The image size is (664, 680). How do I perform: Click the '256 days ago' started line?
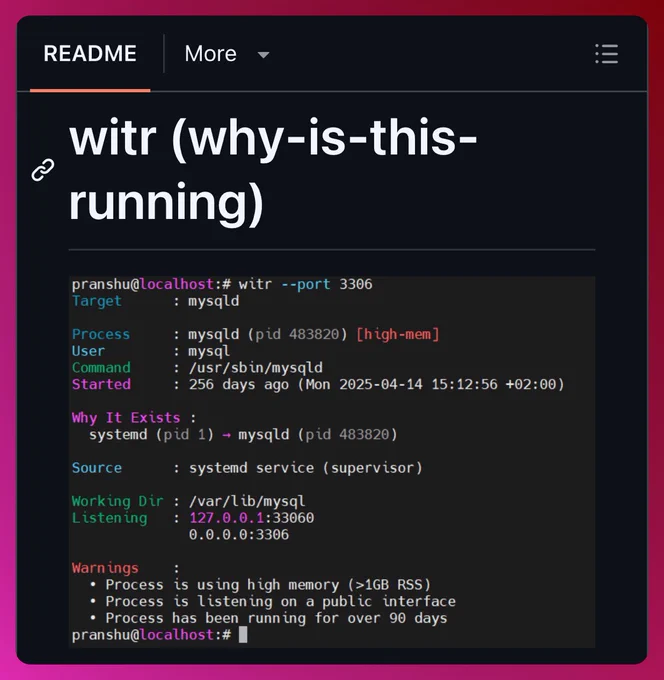(x=318, y=384)
